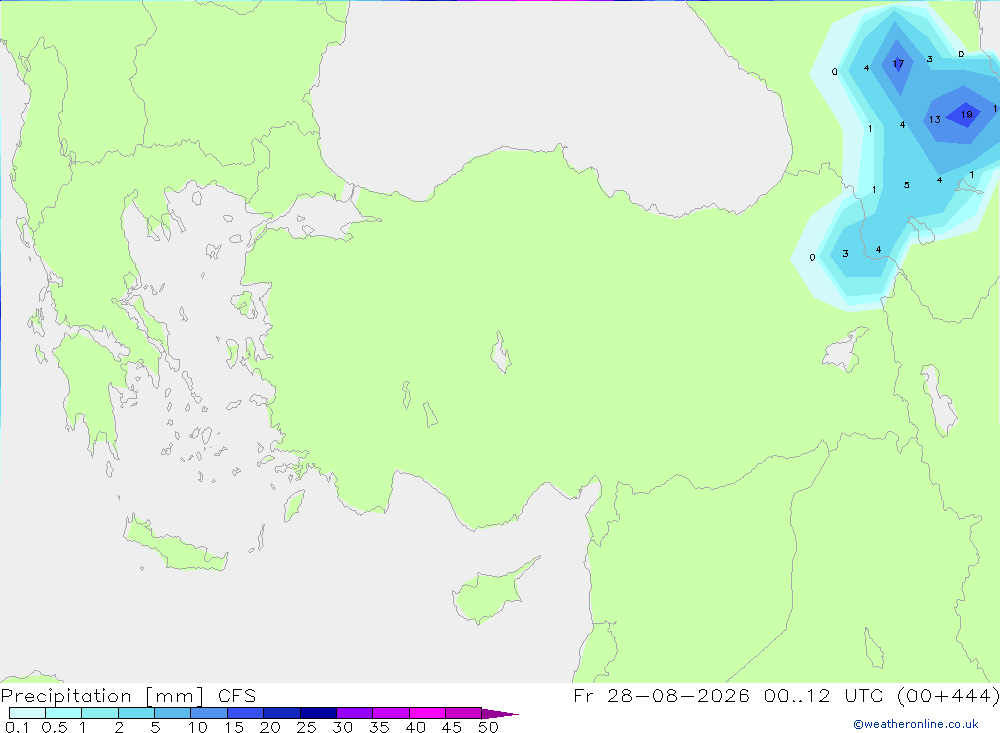1000x733 pixels.
Task: Click the '10' legend scale label
Action: [x=198, y=727]
